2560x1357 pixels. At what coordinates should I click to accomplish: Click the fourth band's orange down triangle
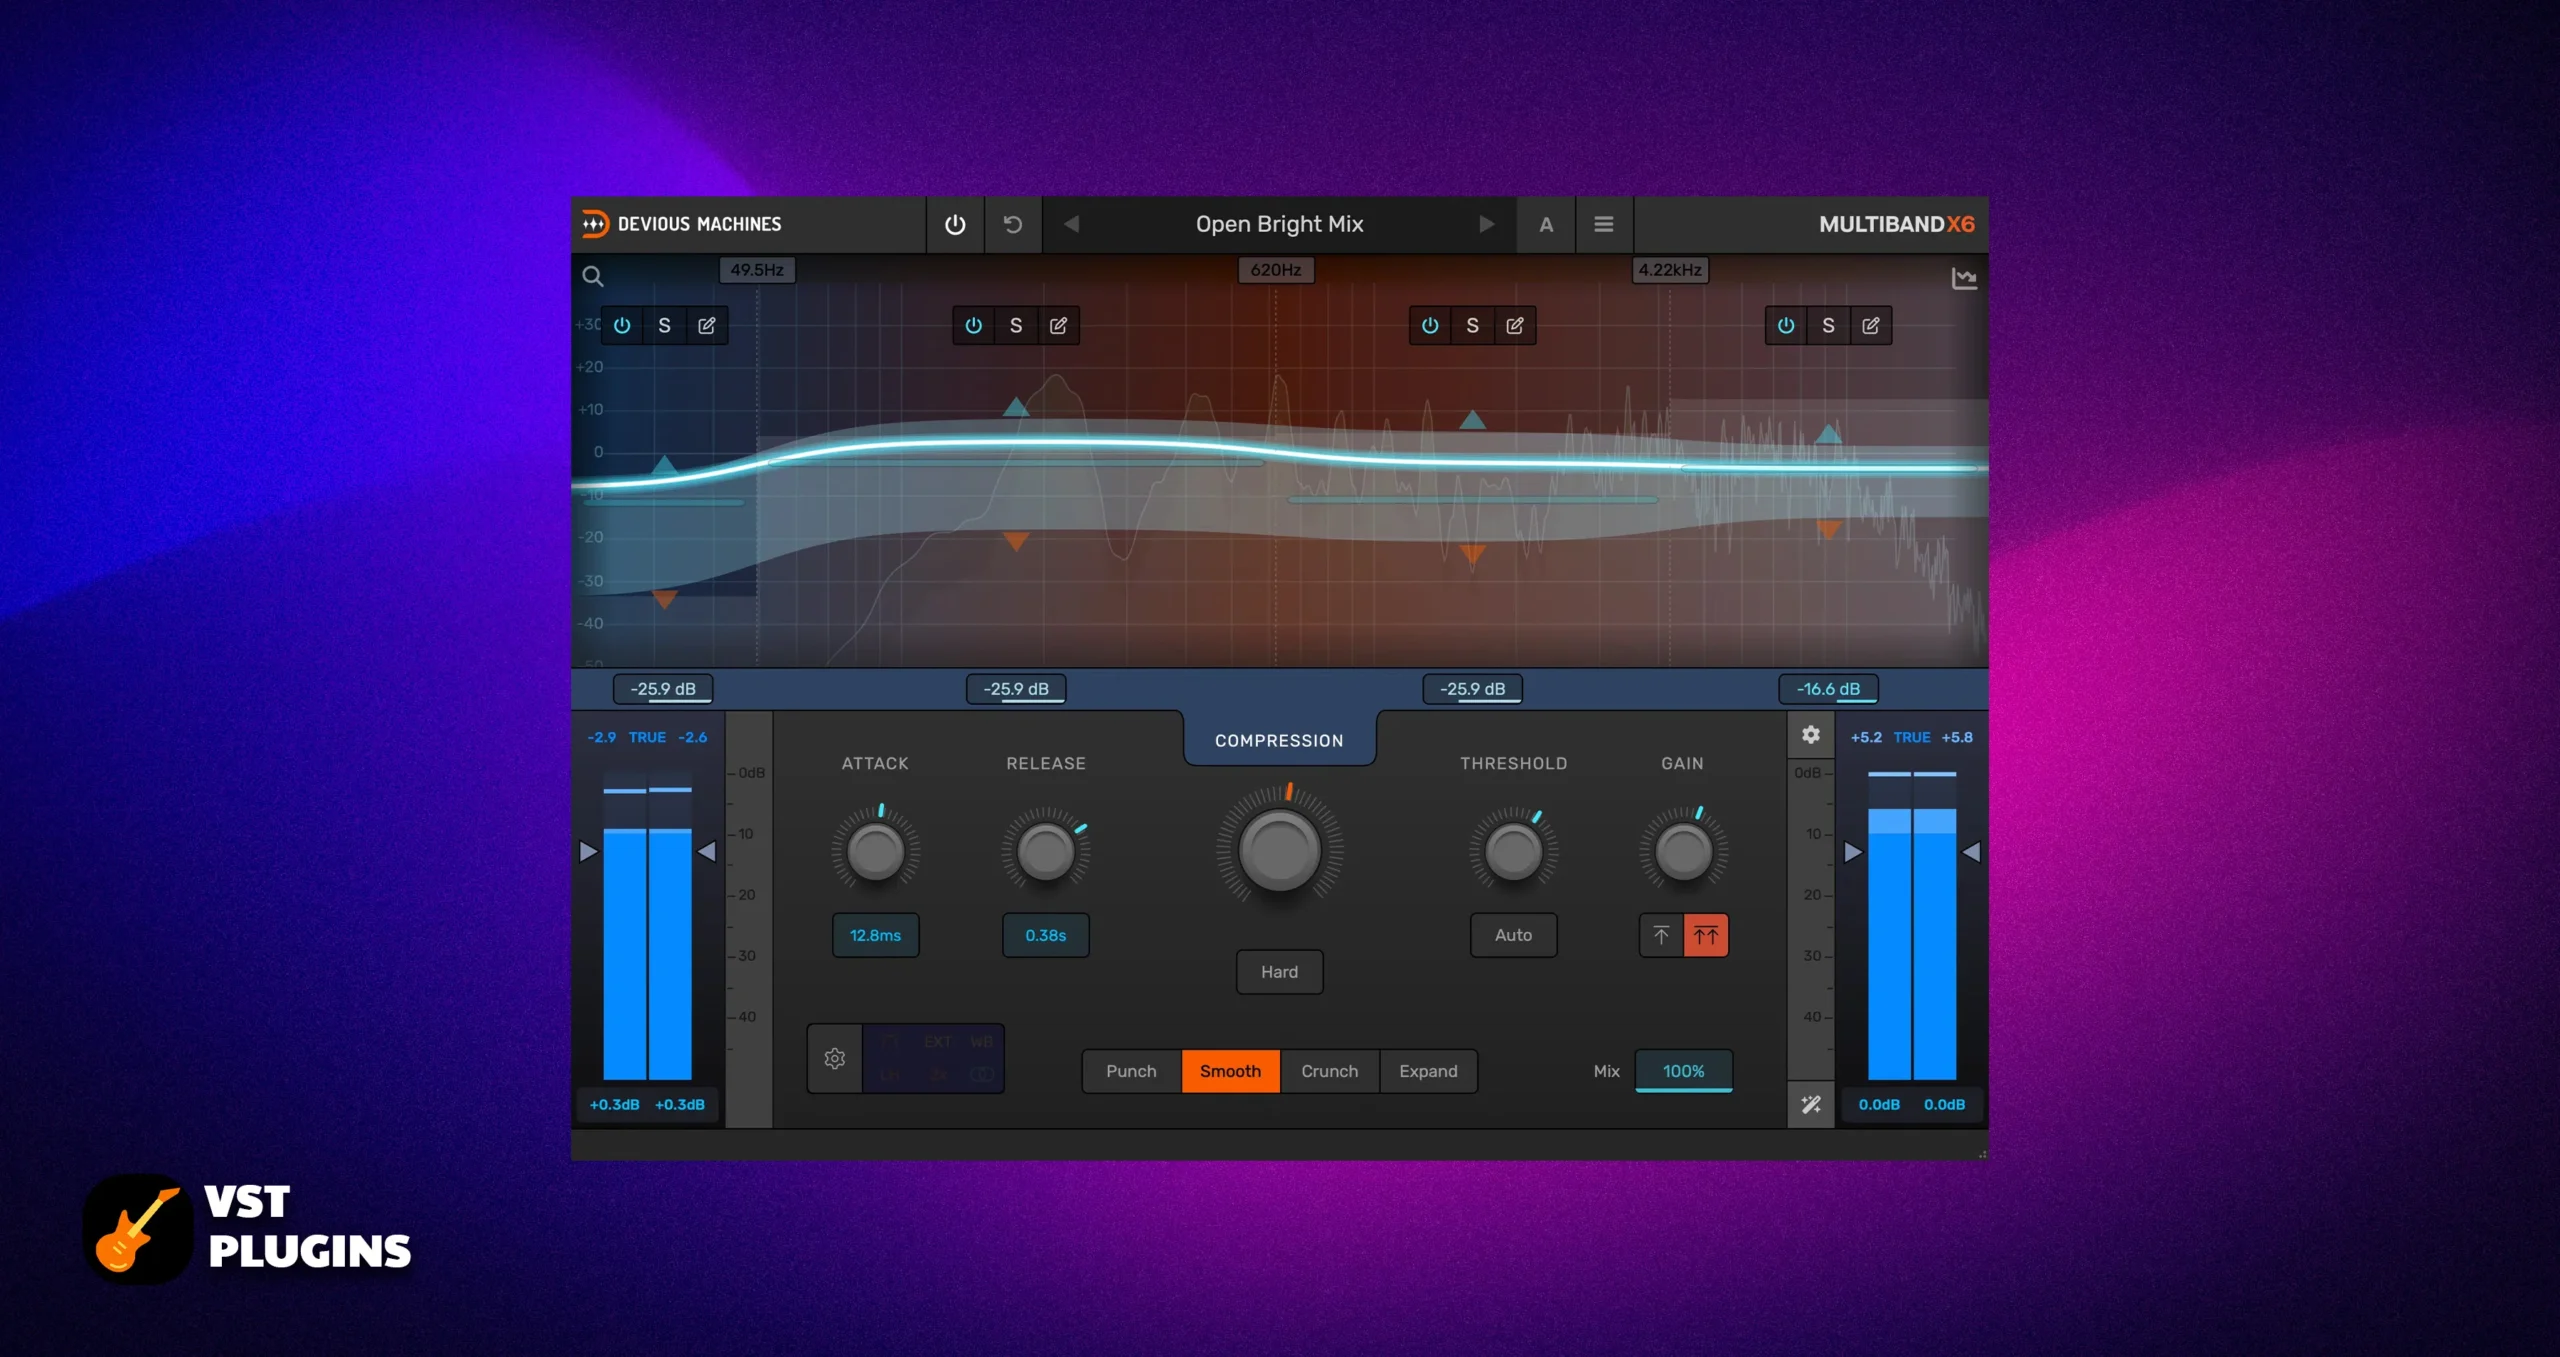1828,530
